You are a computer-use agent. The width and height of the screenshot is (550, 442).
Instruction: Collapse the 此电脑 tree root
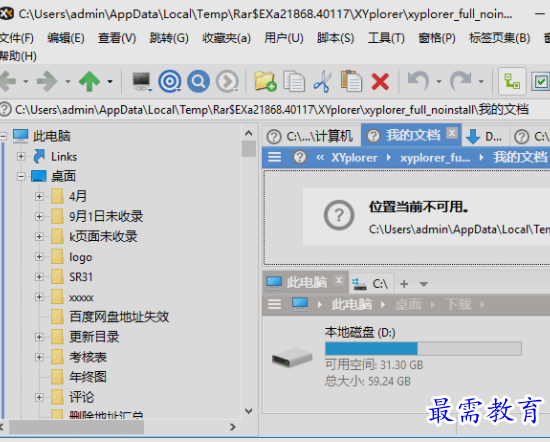point(3,136)
